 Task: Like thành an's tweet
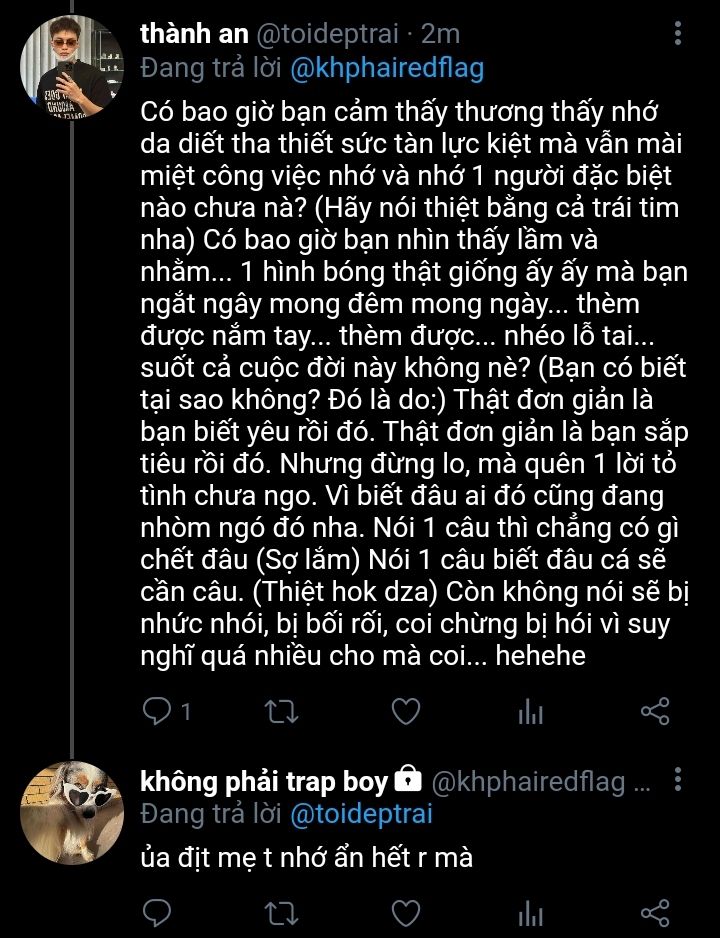(x=404, y=711)
